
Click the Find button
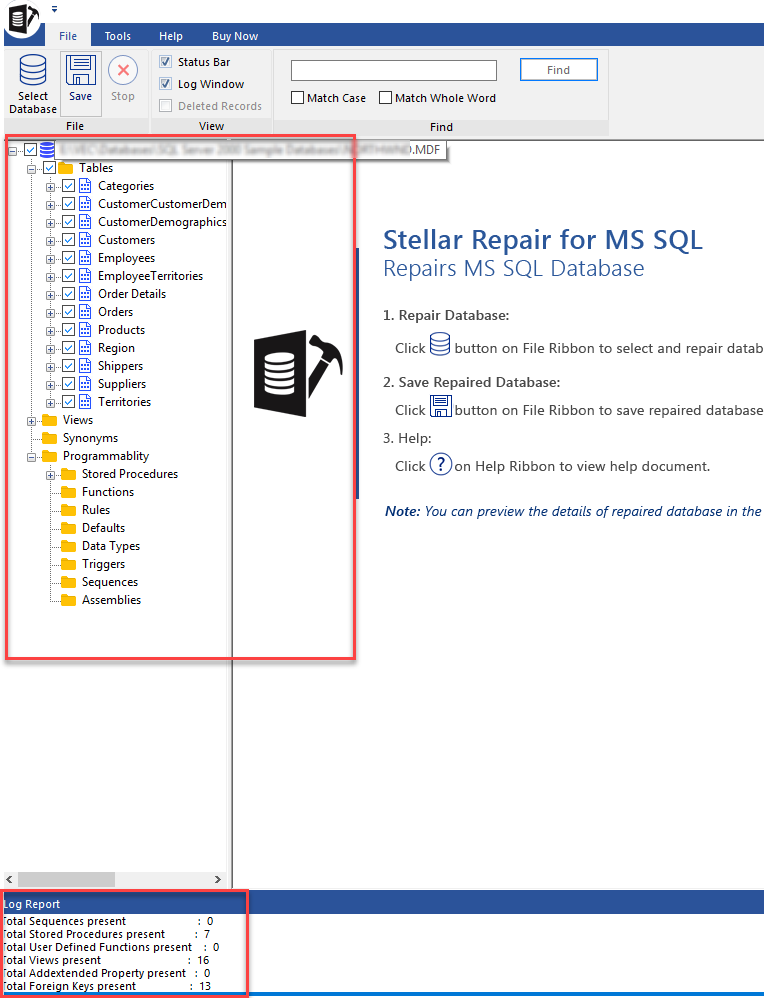tap(558, 70)
